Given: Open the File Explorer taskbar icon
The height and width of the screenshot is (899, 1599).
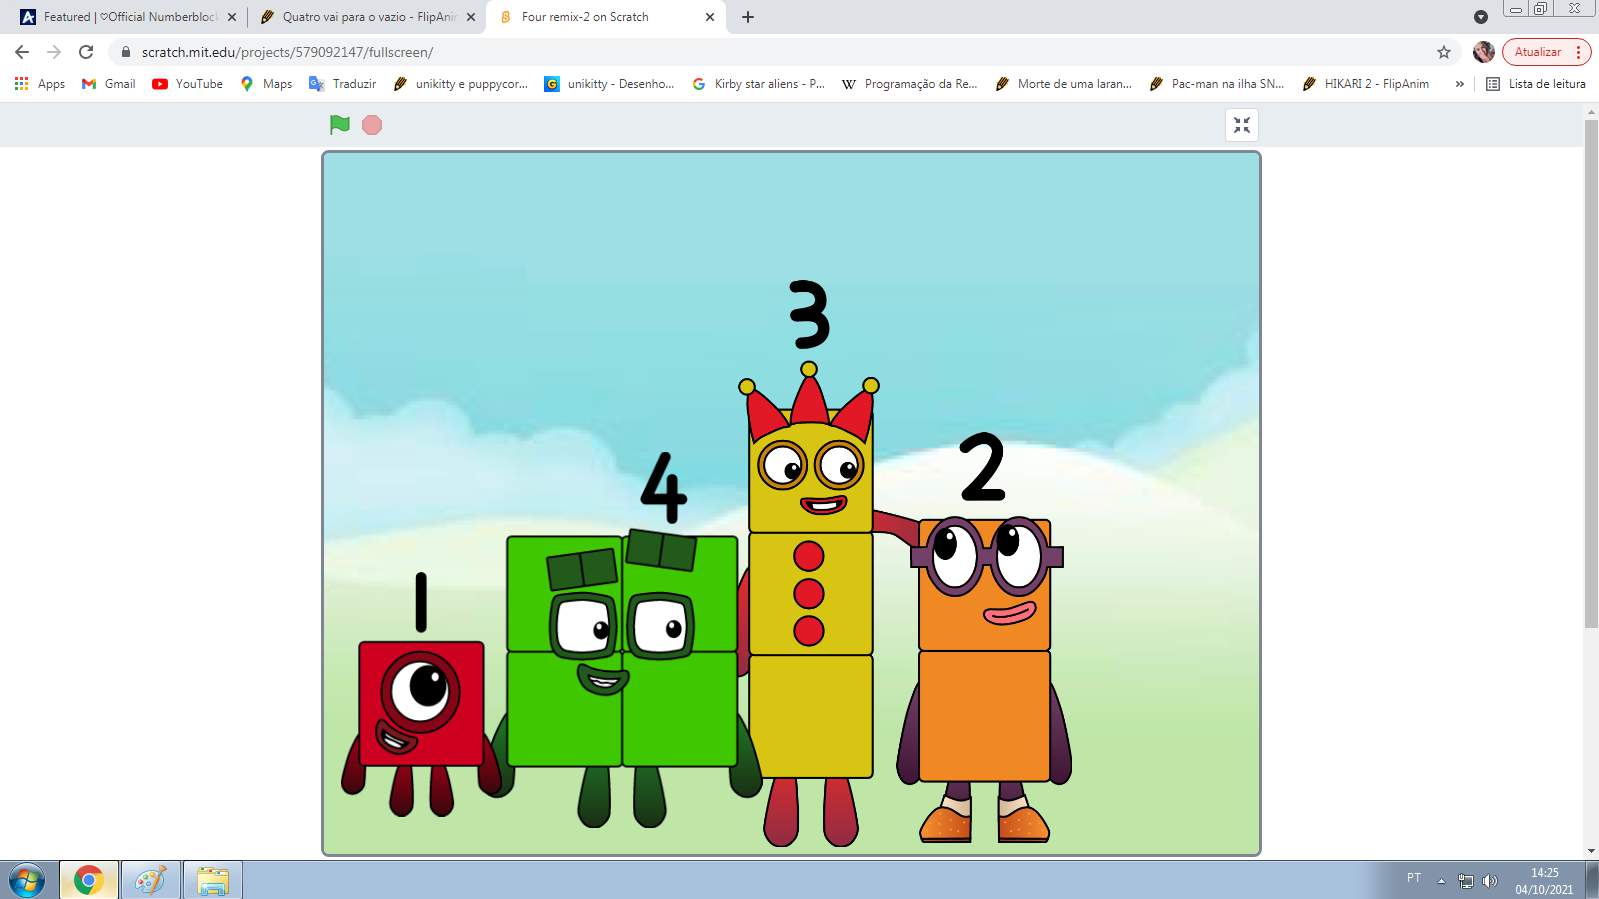Looking at the screenshot, I should (213, 880).
